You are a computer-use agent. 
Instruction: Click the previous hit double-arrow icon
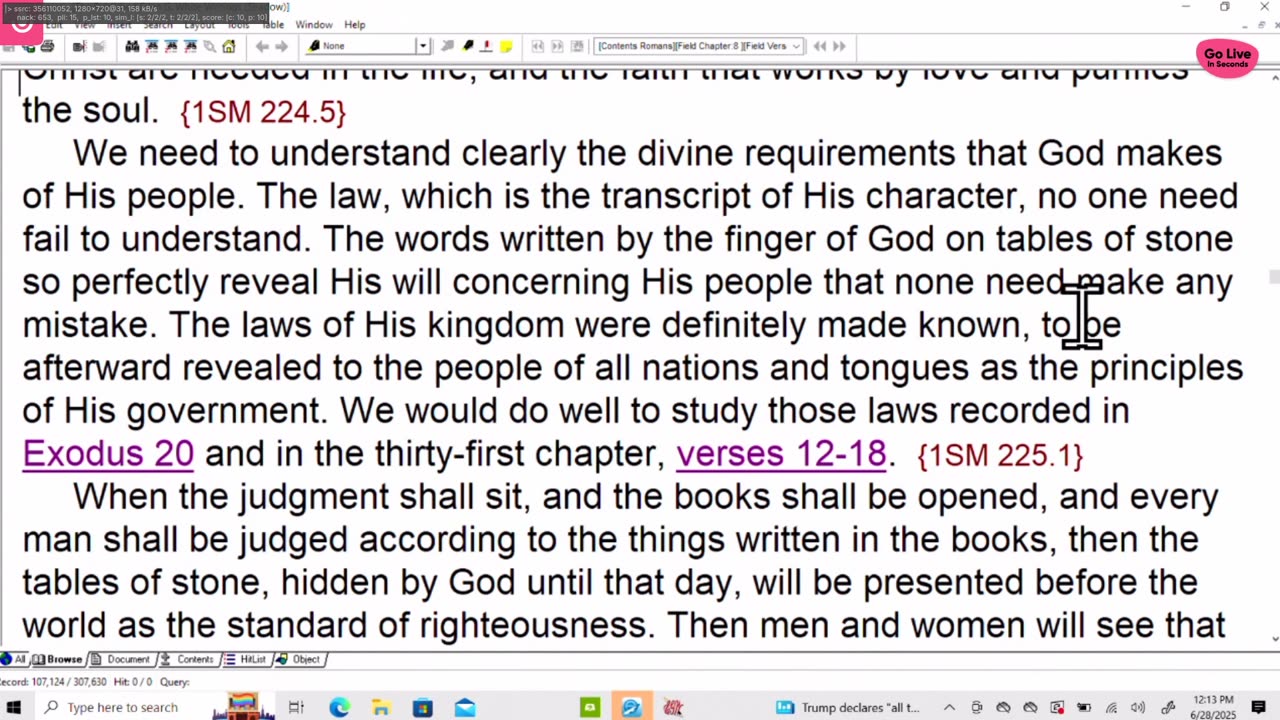[537, 46]
